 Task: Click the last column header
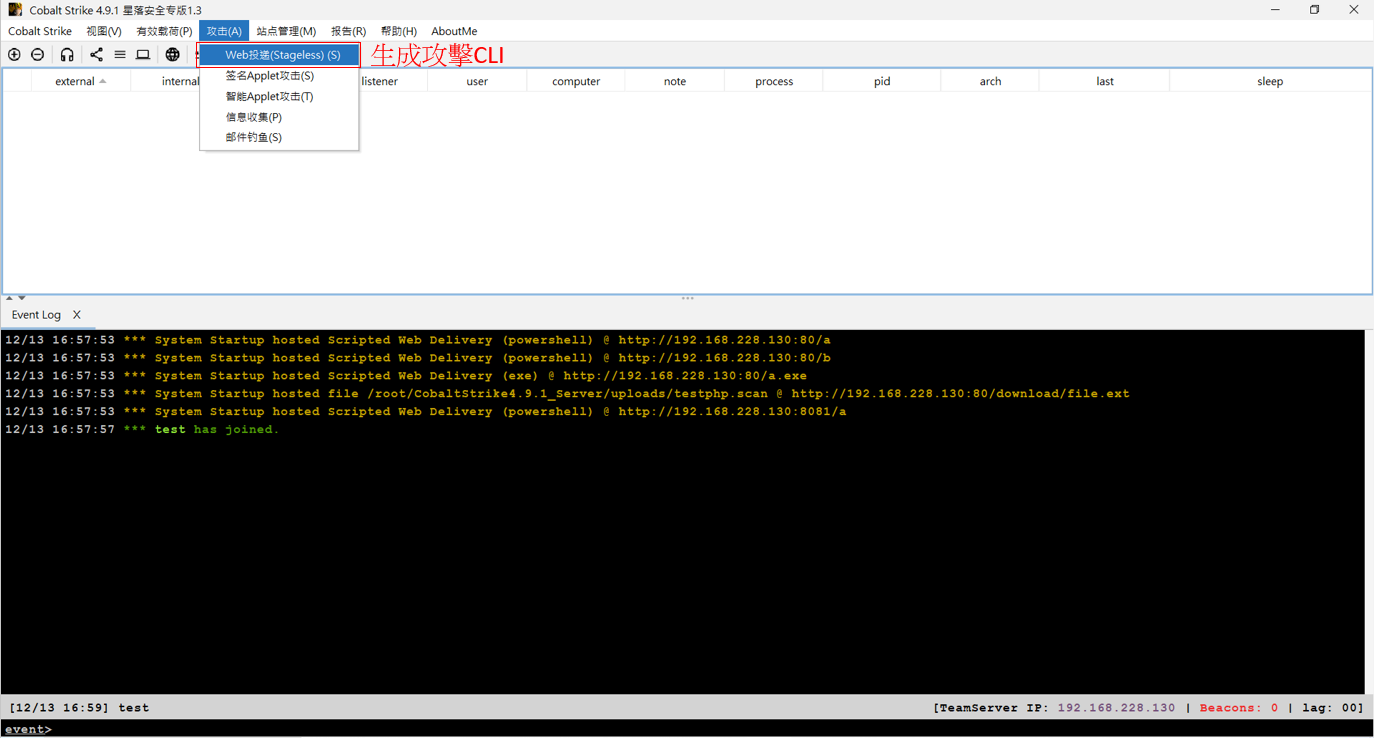(1105, 81)
